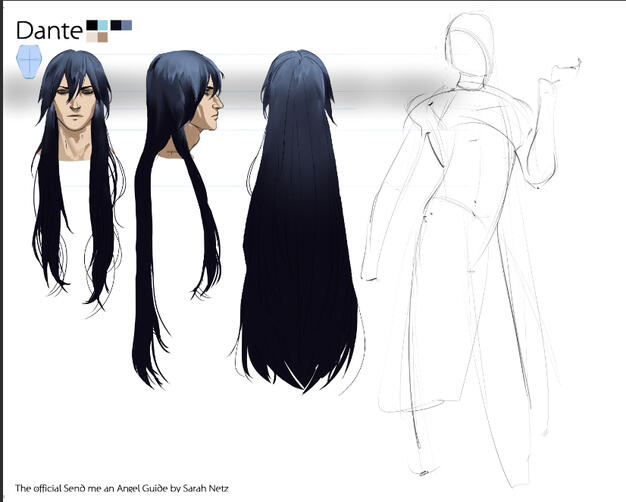Pick the slate blue color swatch
This screenshot has width=626, height=502.
(127, 25)
